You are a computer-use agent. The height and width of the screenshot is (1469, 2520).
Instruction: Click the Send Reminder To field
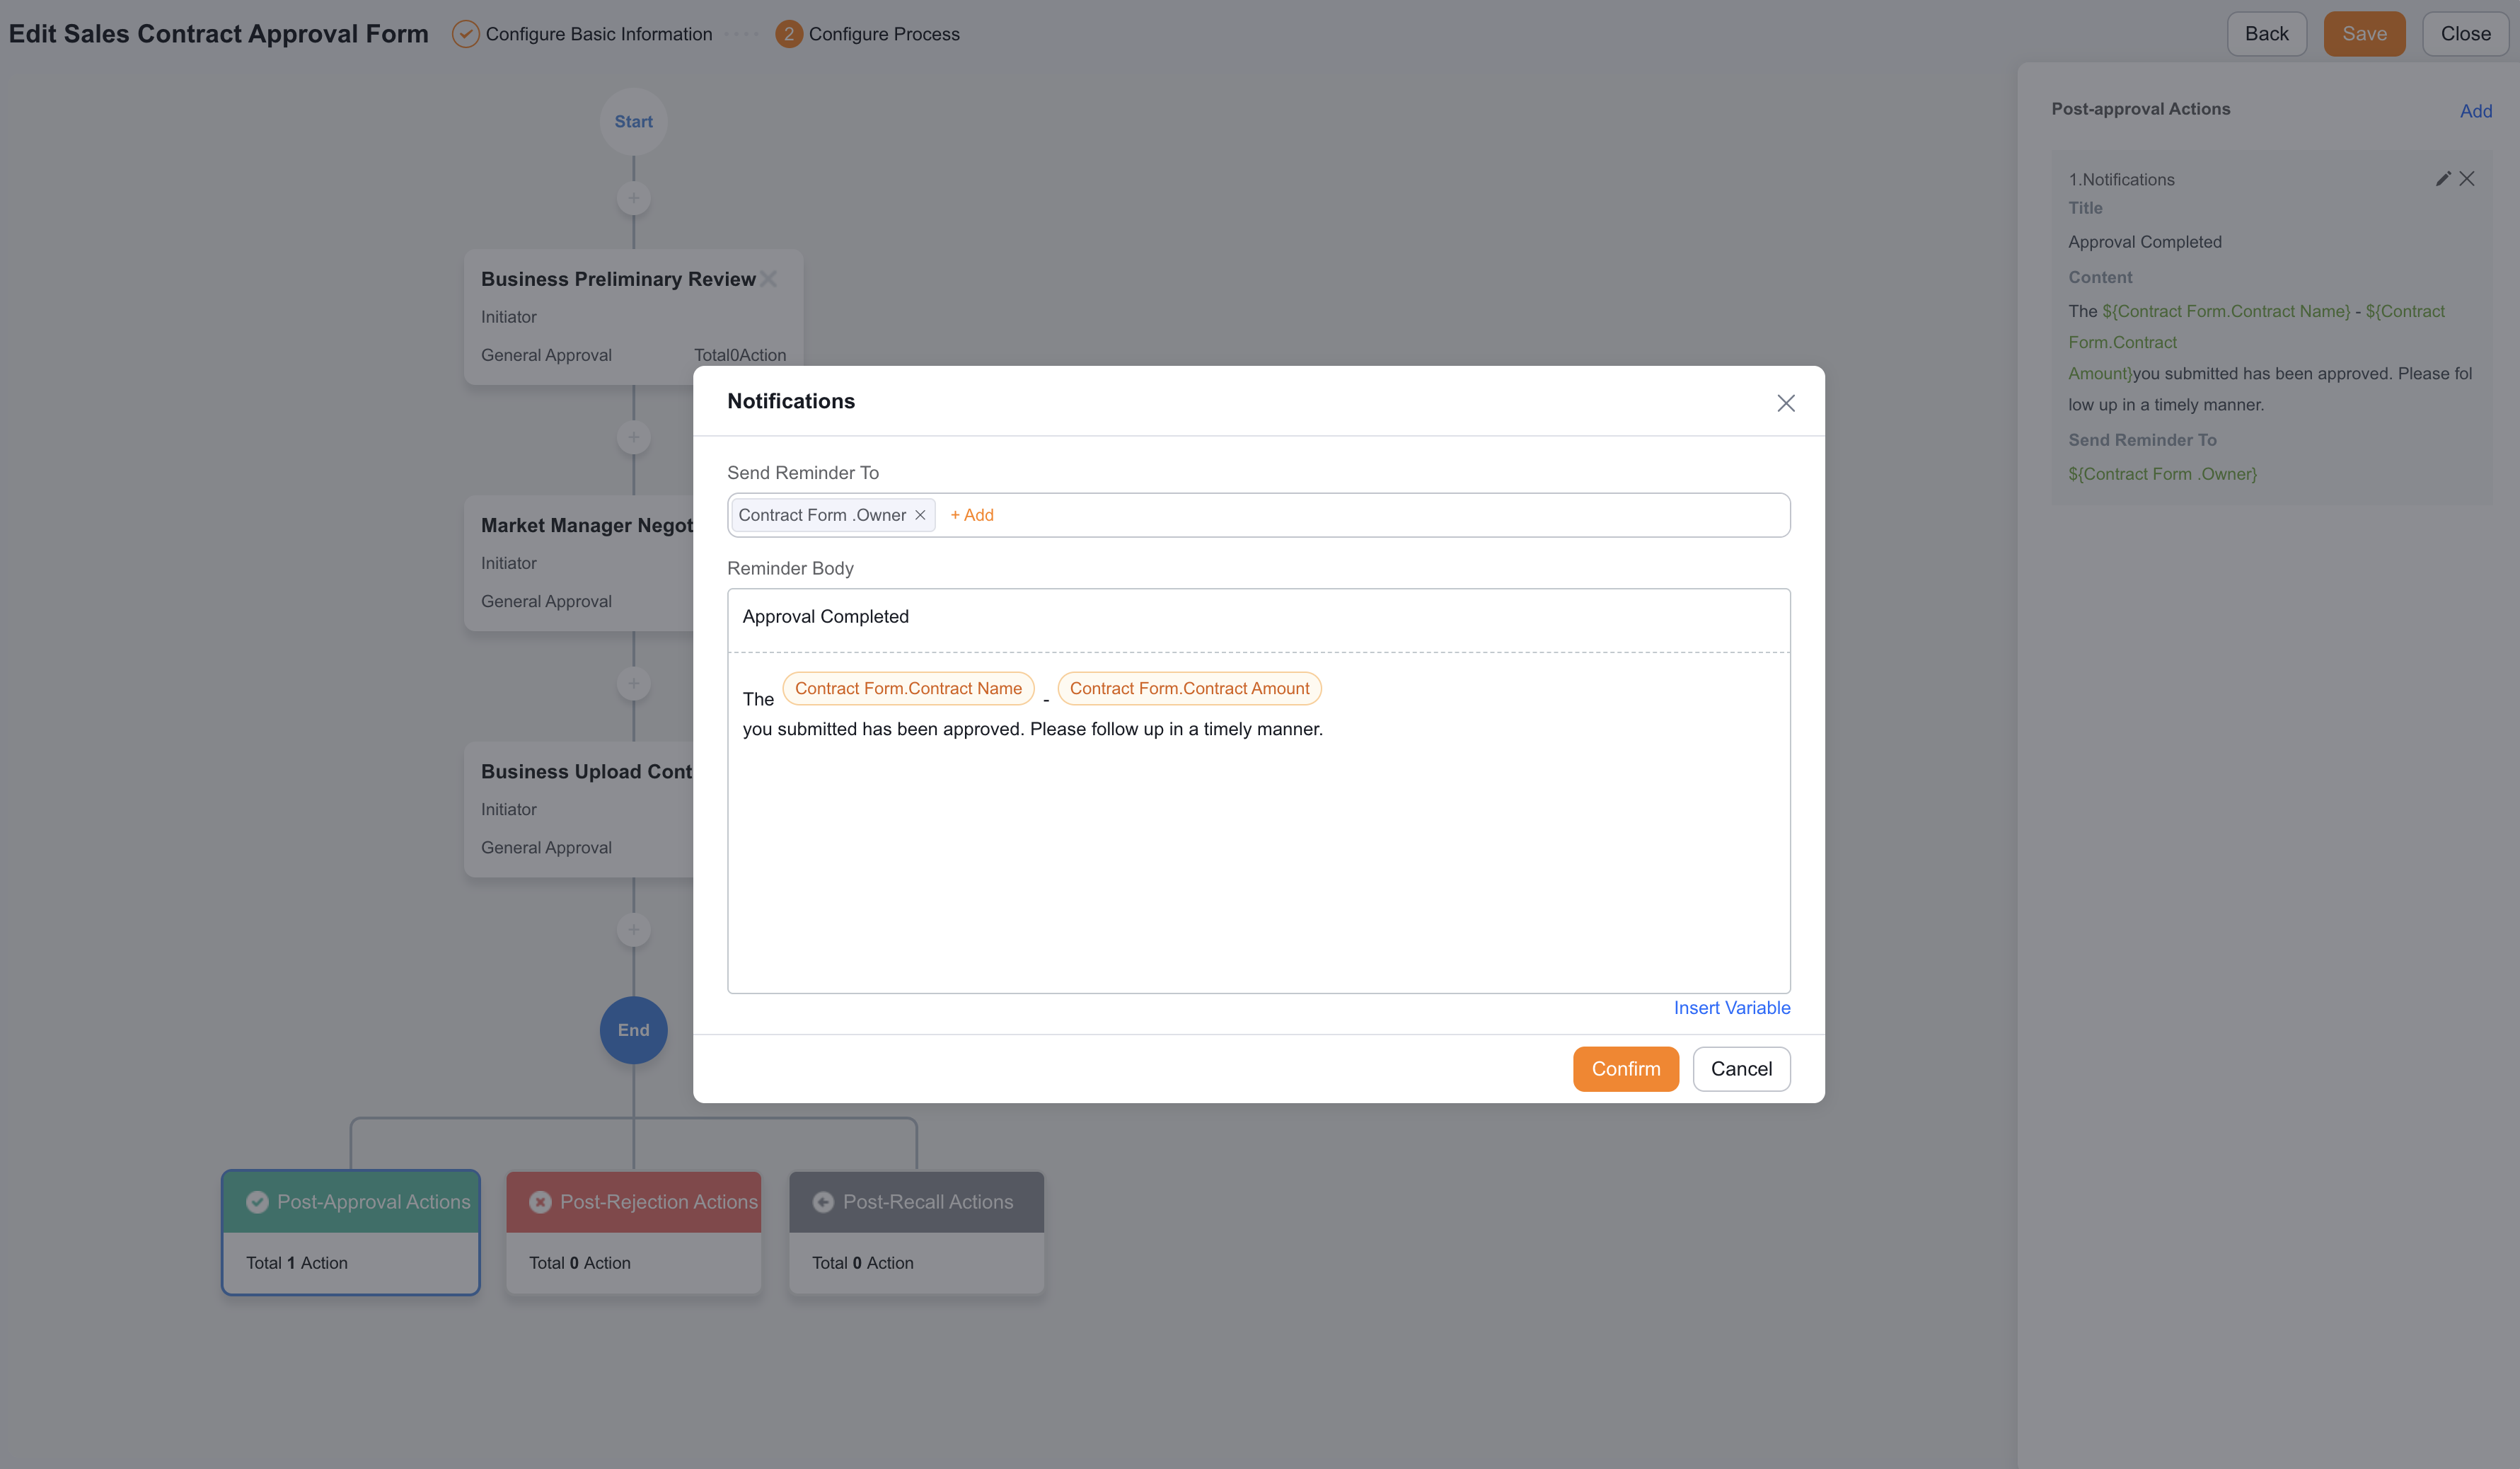(x=1258, y=515)
